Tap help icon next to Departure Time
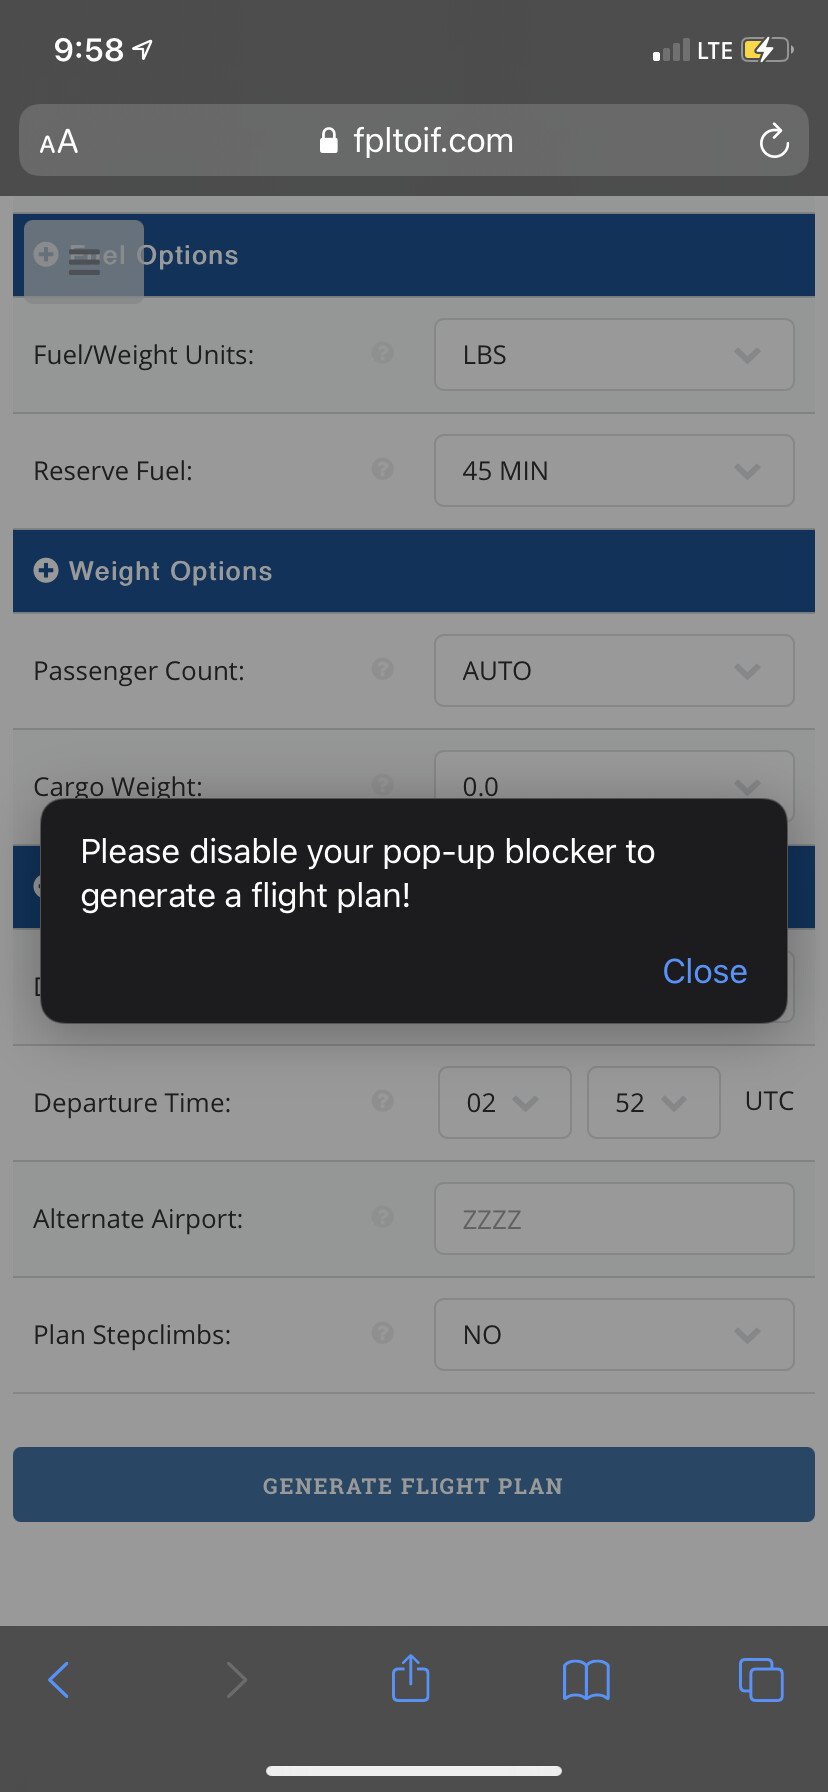The height and width of the screenshot is (1792, 828). (382, 1101)
